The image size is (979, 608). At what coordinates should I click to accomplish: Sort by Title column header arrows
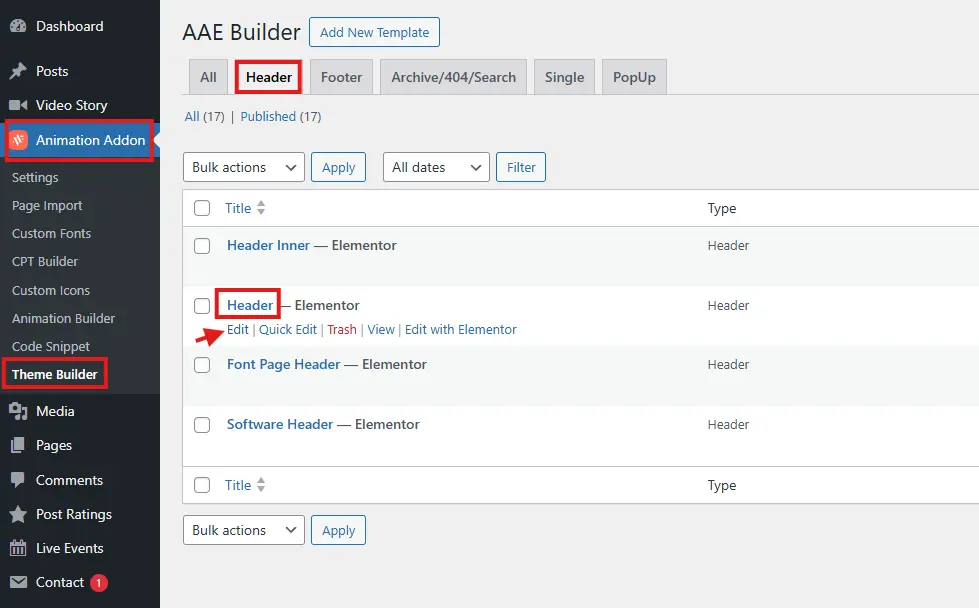coord(261,208)
